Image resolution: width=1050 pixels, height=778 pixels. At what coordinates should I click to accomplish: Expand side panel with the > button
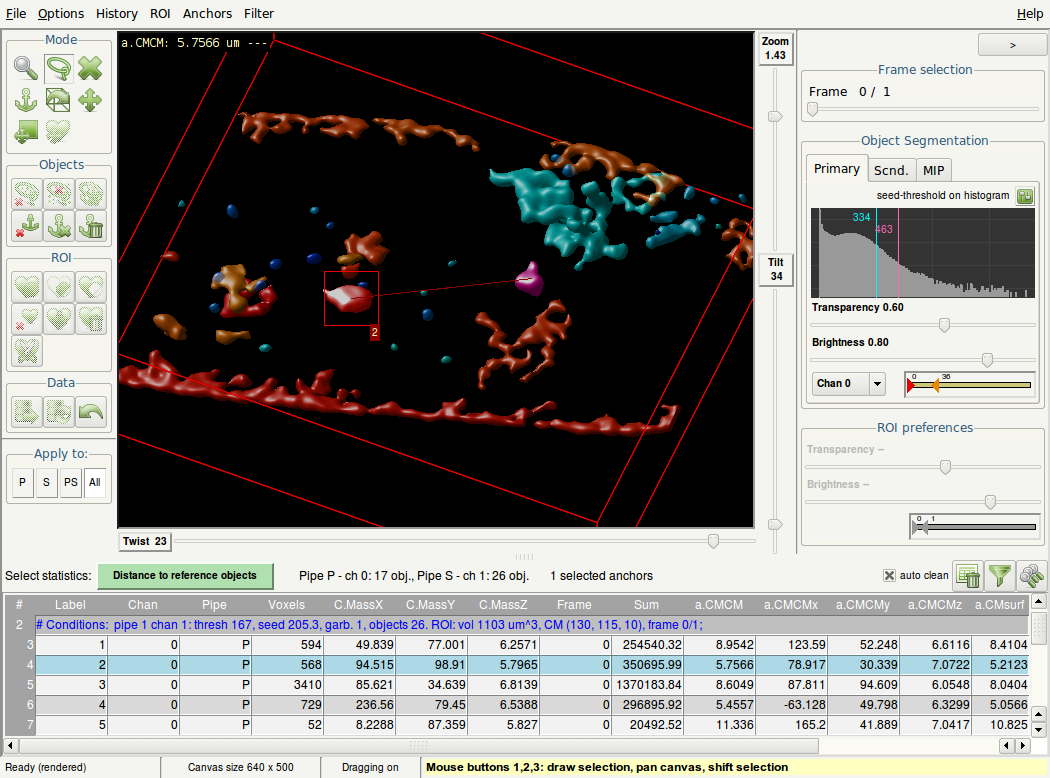[1012, 45]
